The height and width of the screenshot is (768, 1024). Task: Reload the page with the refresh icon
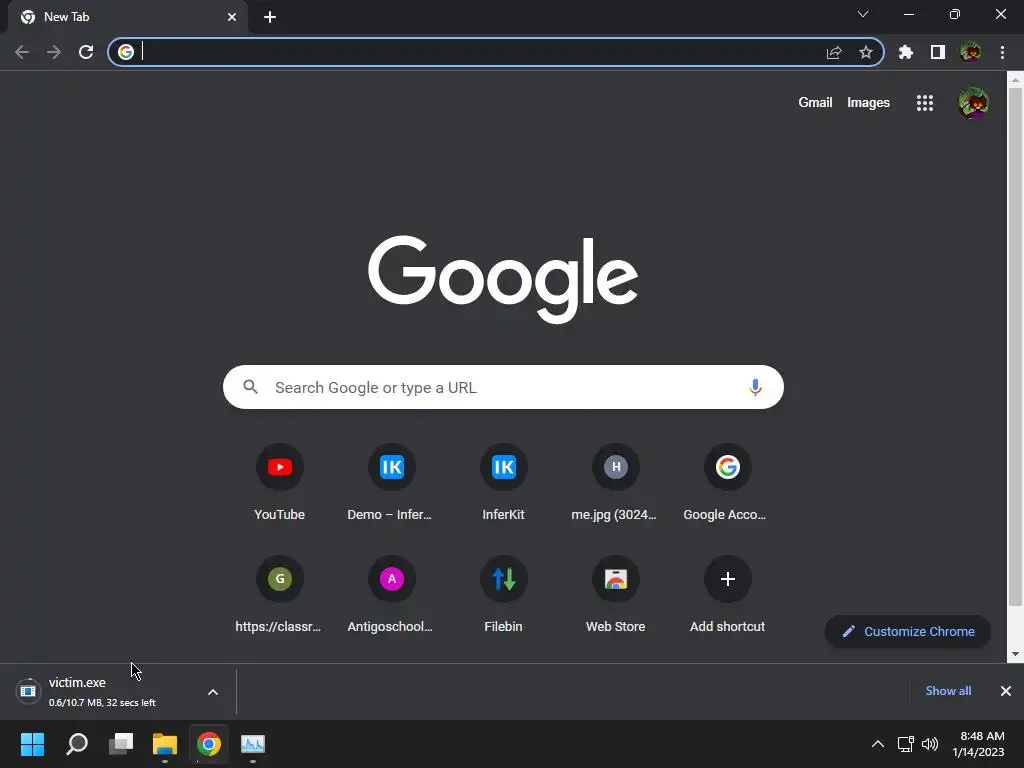click(x=86, y=52)
